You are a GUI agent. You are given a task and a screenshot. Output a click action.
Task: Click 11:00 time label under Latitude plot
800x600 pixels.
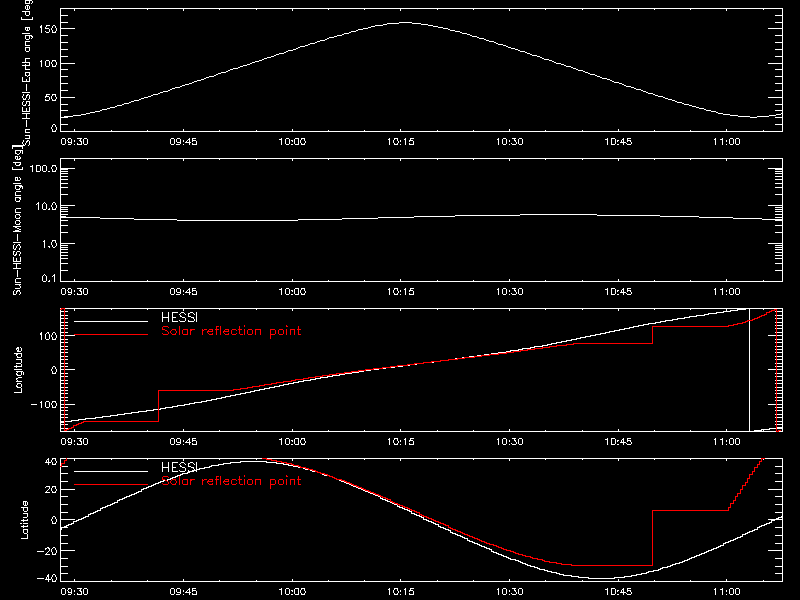pos(727,592)
